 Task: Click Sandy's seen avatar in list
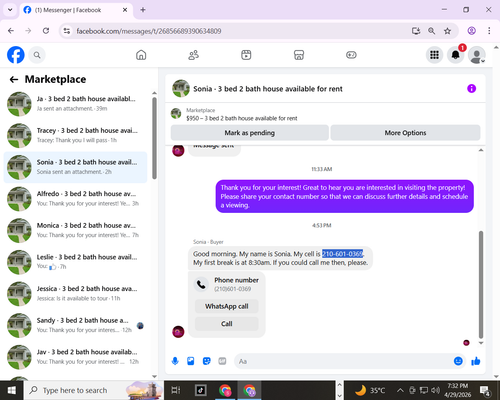(140, 326)
